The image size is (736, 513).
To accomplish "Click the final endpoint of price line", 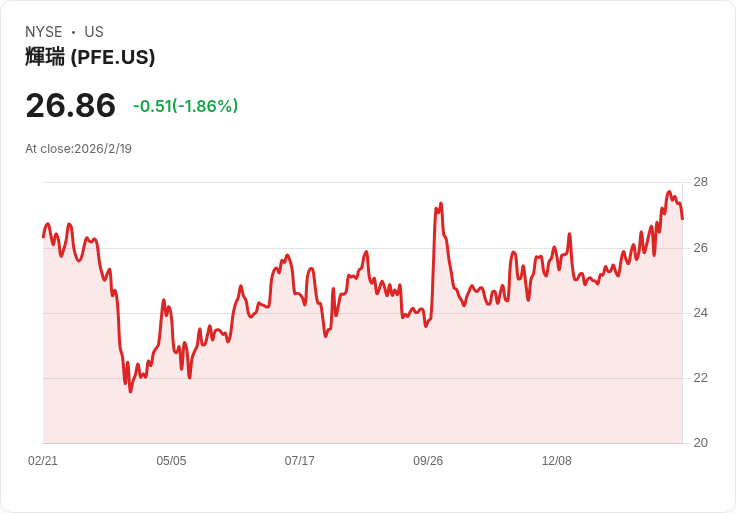I will point(682,218).
